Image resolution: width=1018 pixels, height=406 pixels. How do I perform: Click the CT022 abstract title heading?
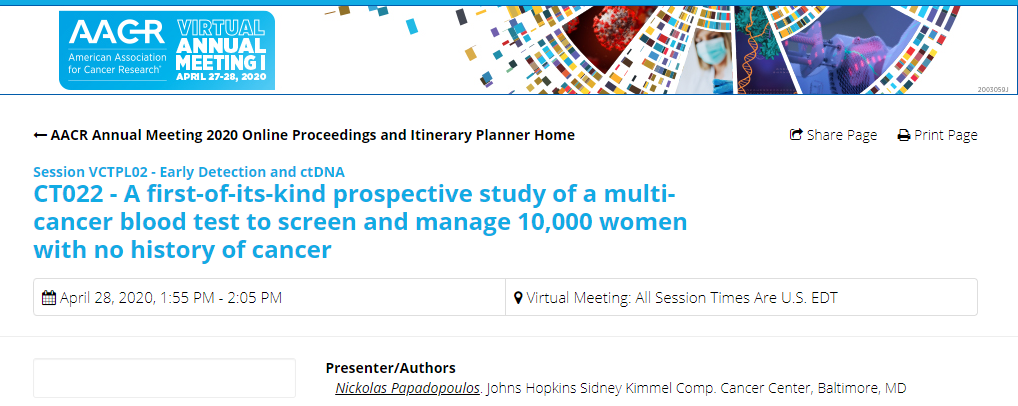(360, 222)
